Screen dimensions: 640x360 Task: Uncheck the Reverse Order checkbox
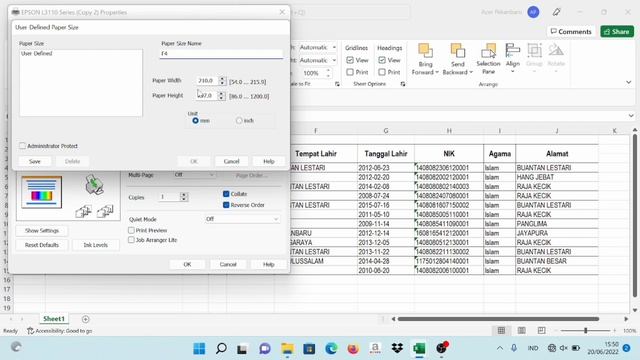click(226, 205)
